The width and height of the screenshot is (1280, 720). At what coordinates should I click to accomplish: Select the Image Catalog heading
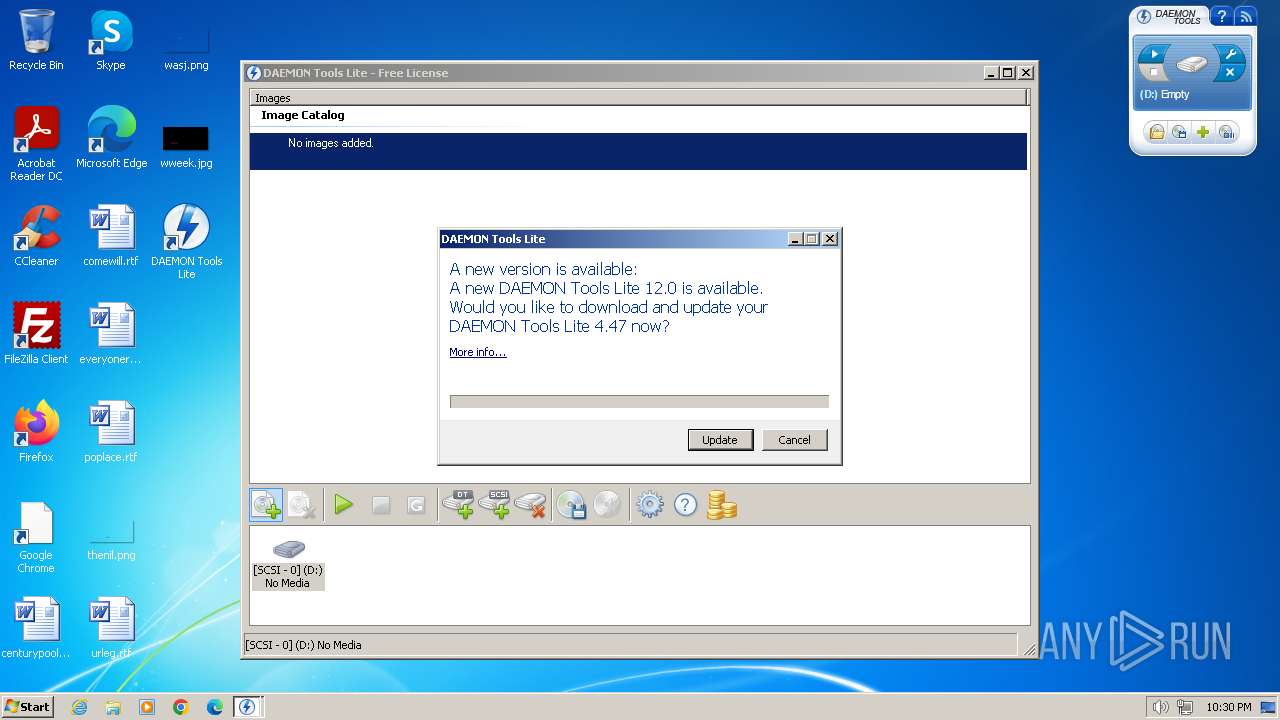[x=303, y=115]
